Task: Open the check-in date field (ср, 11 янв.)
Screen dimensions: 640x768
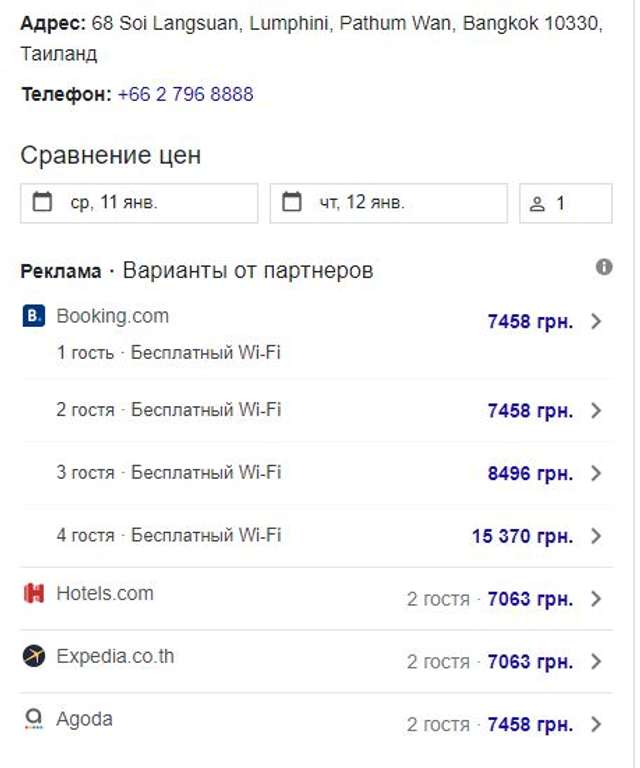Action: point(139,203)
